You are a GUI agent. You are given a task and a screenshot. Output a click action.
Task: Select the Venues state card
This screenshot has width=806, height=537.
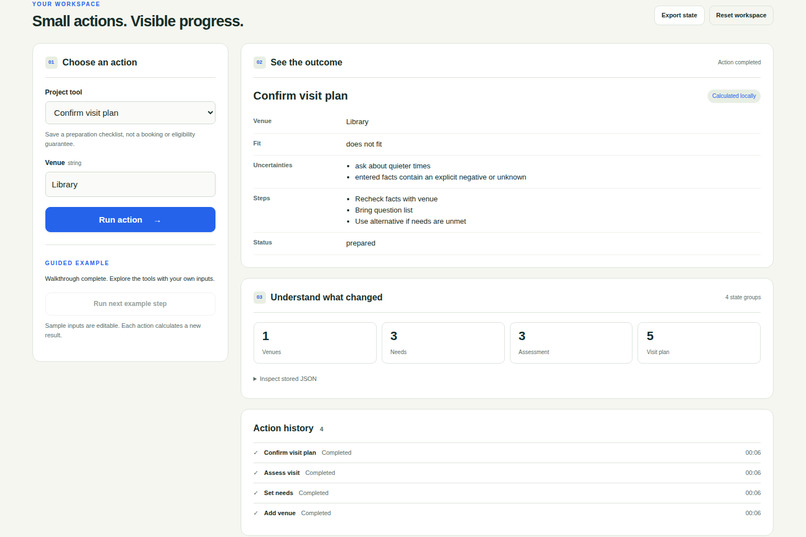tap(315, 343)
